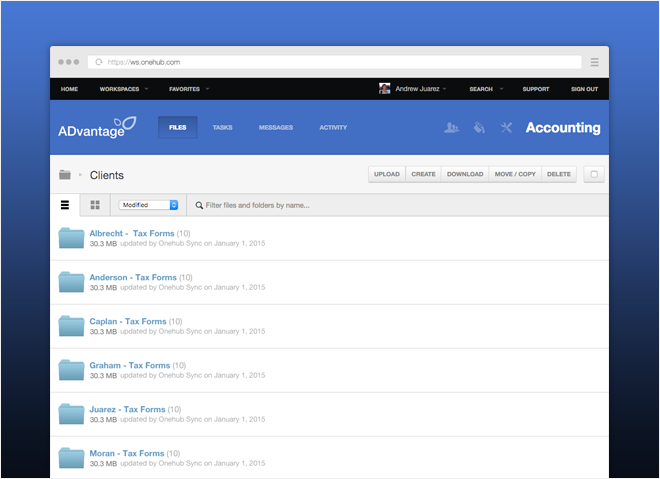Click the workspace members icon

pyautogui.click(x=451, y=128)
